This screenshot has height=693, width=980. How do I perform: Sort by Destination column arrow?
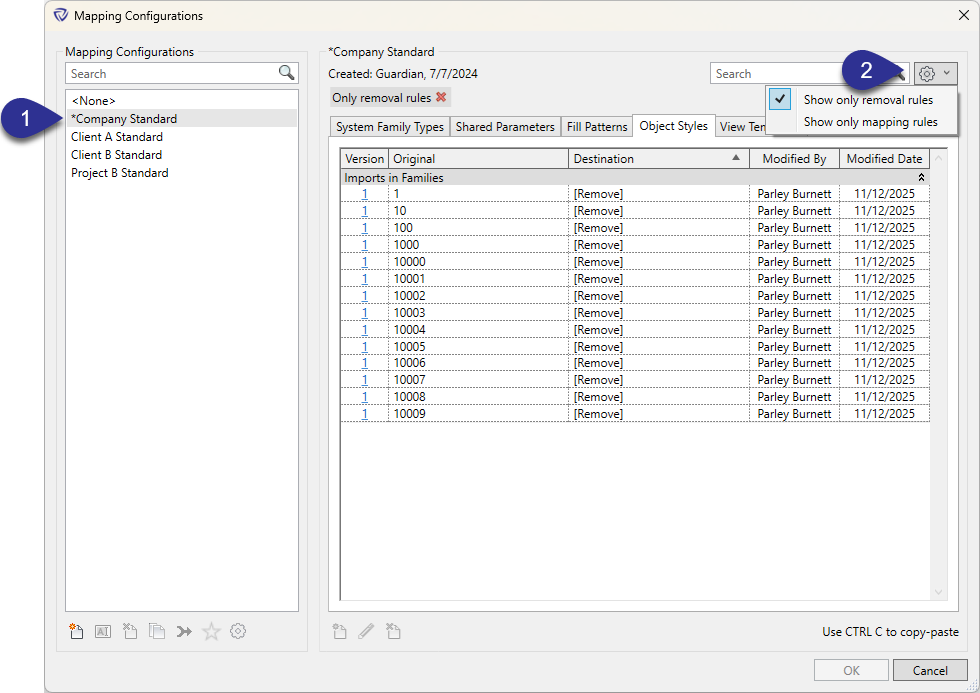(x=736, y=158)
